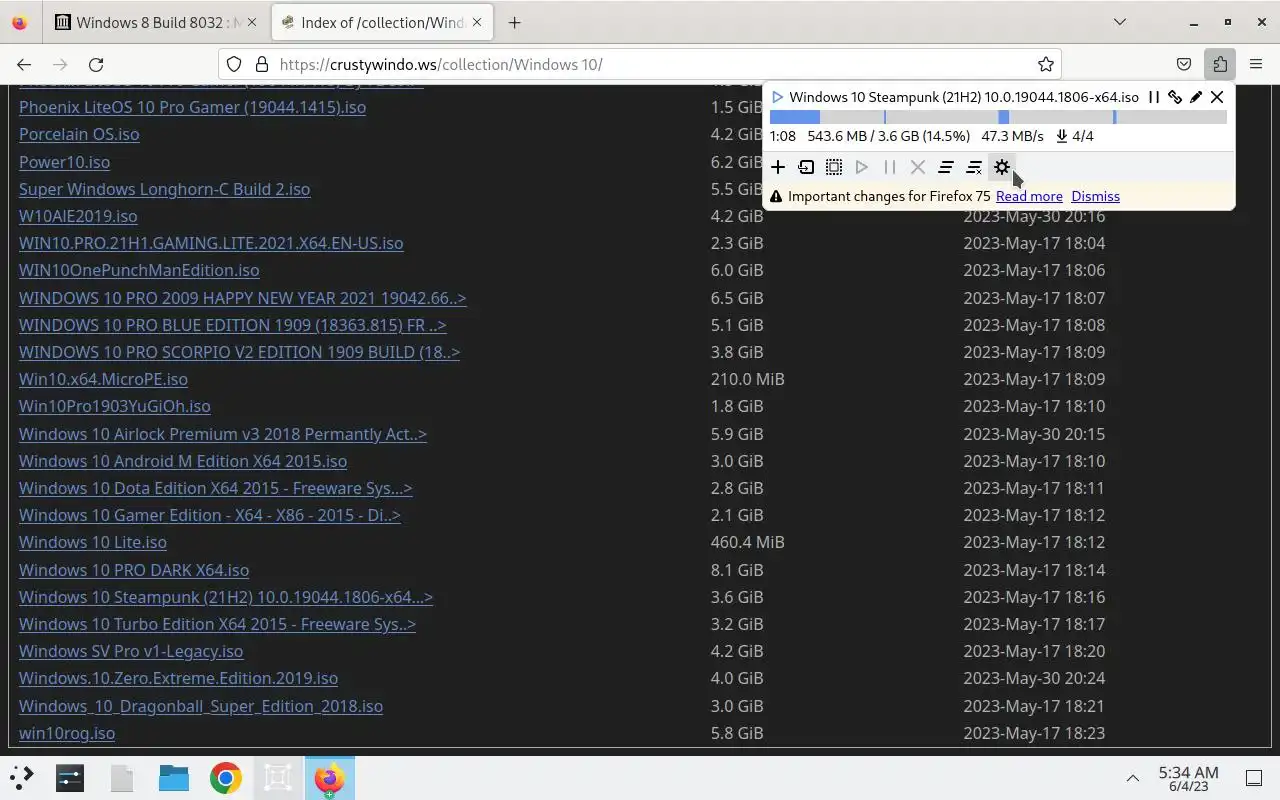The width and height of the screenshot is (1280, 800).
Task: Open the downloads list lines icon
Action: point(946,167)
